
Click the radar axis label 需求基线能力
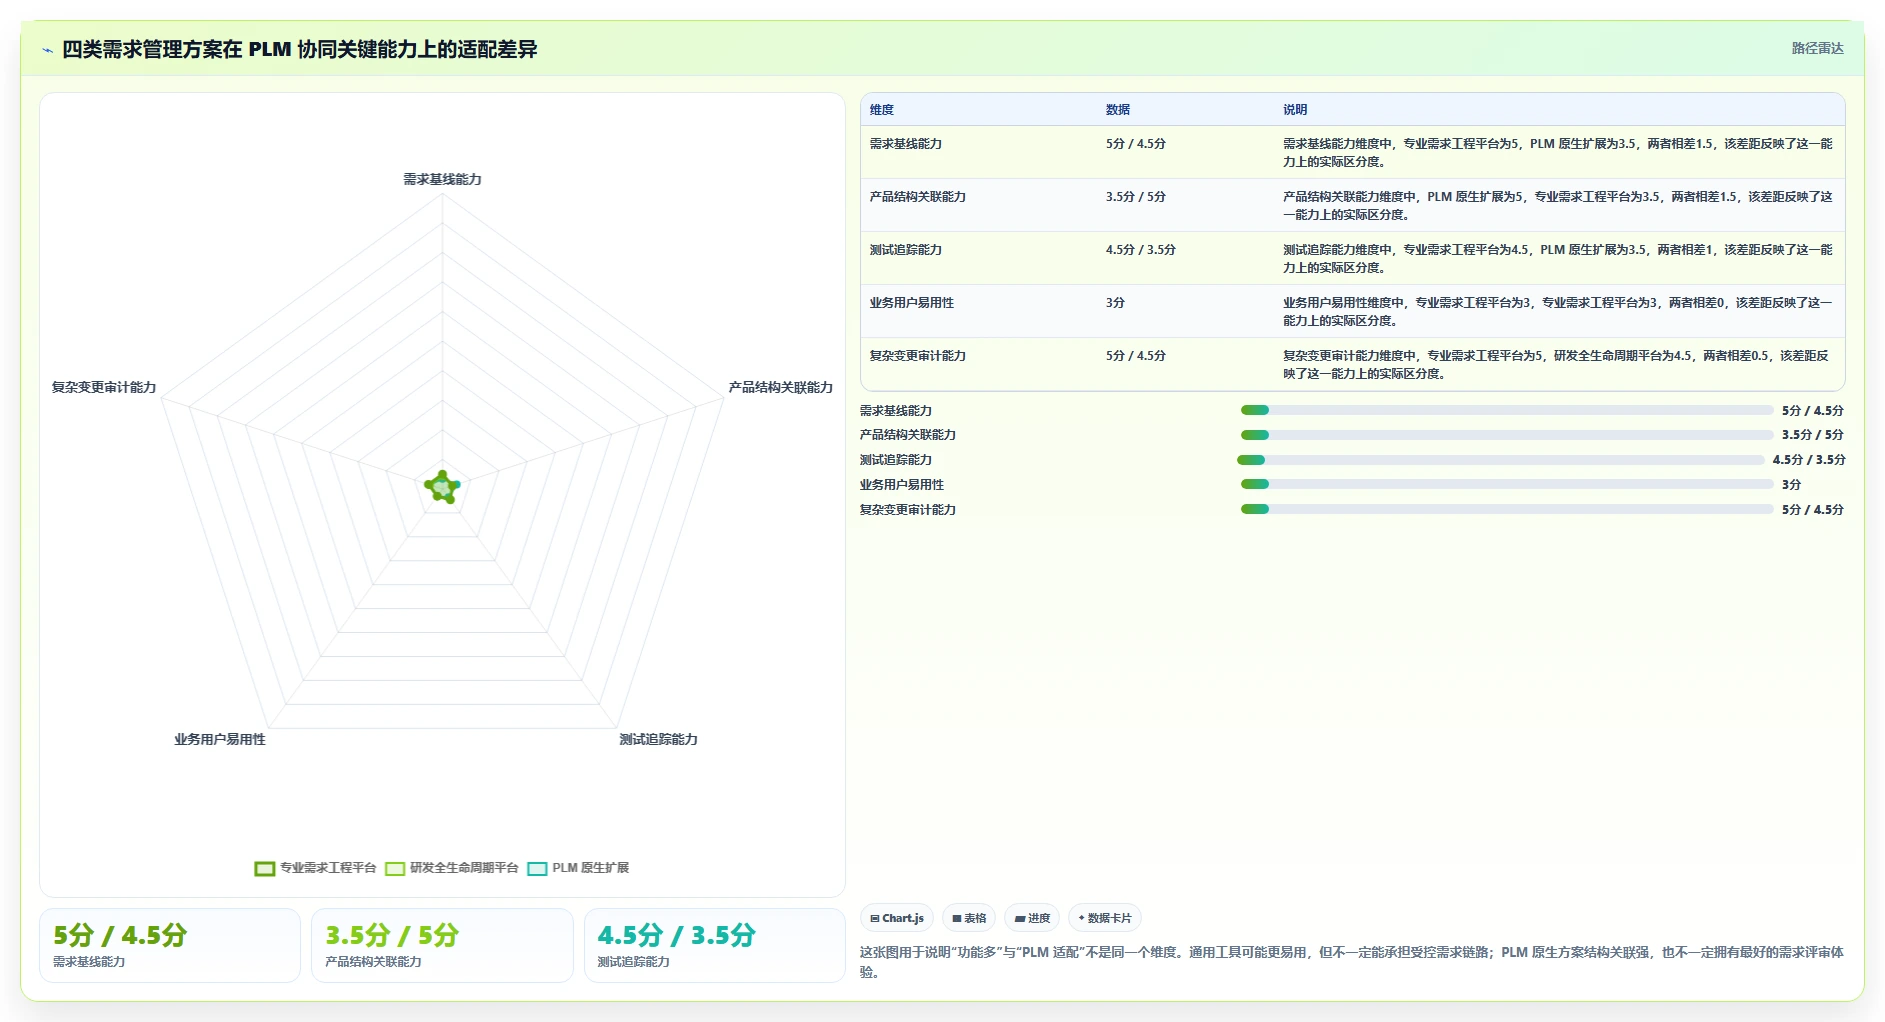[x=443, y=179]
